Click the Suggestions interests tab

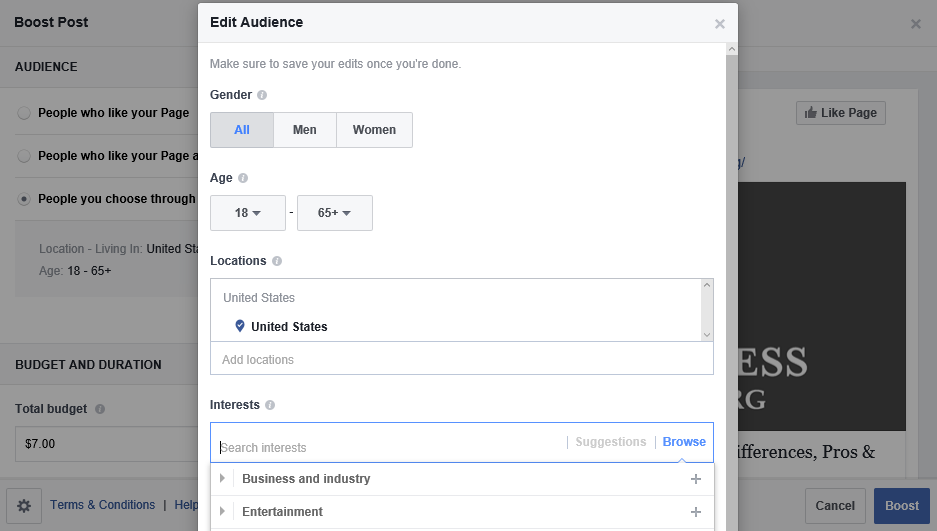point(611,442)
